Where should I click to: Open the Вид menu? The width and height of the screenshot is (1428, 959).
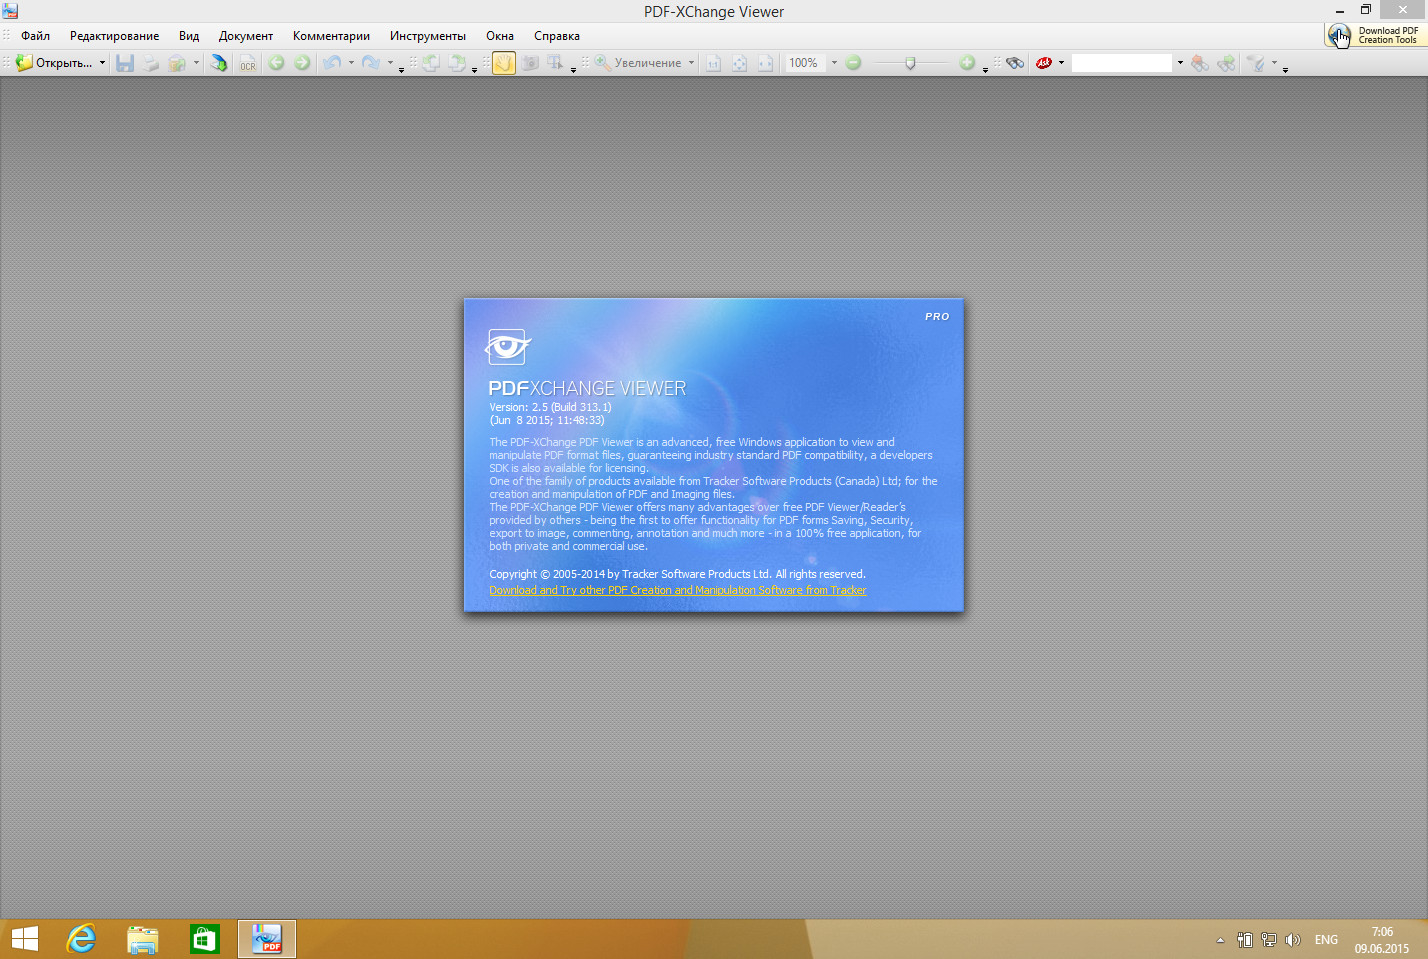pos(189,36)
